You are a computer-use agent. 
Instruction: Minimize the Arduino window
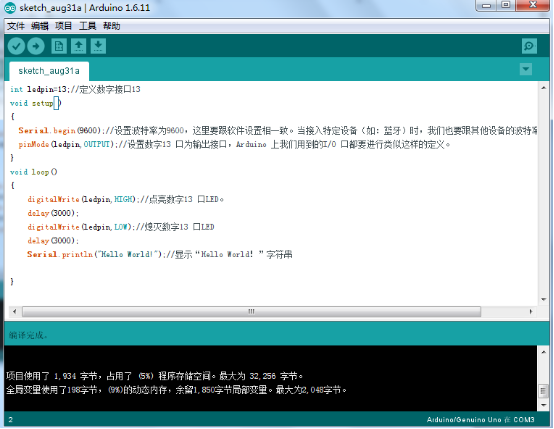[487, 6]
